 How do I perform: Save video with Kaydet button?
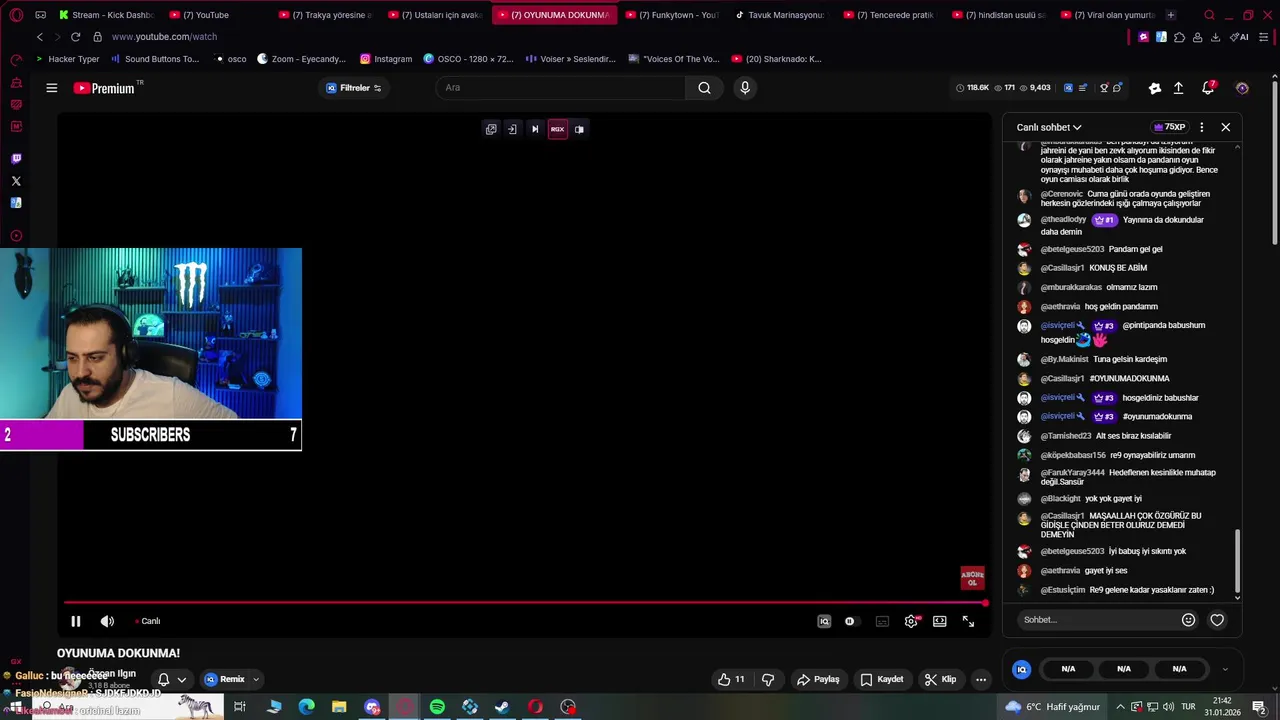coord(882,679)
